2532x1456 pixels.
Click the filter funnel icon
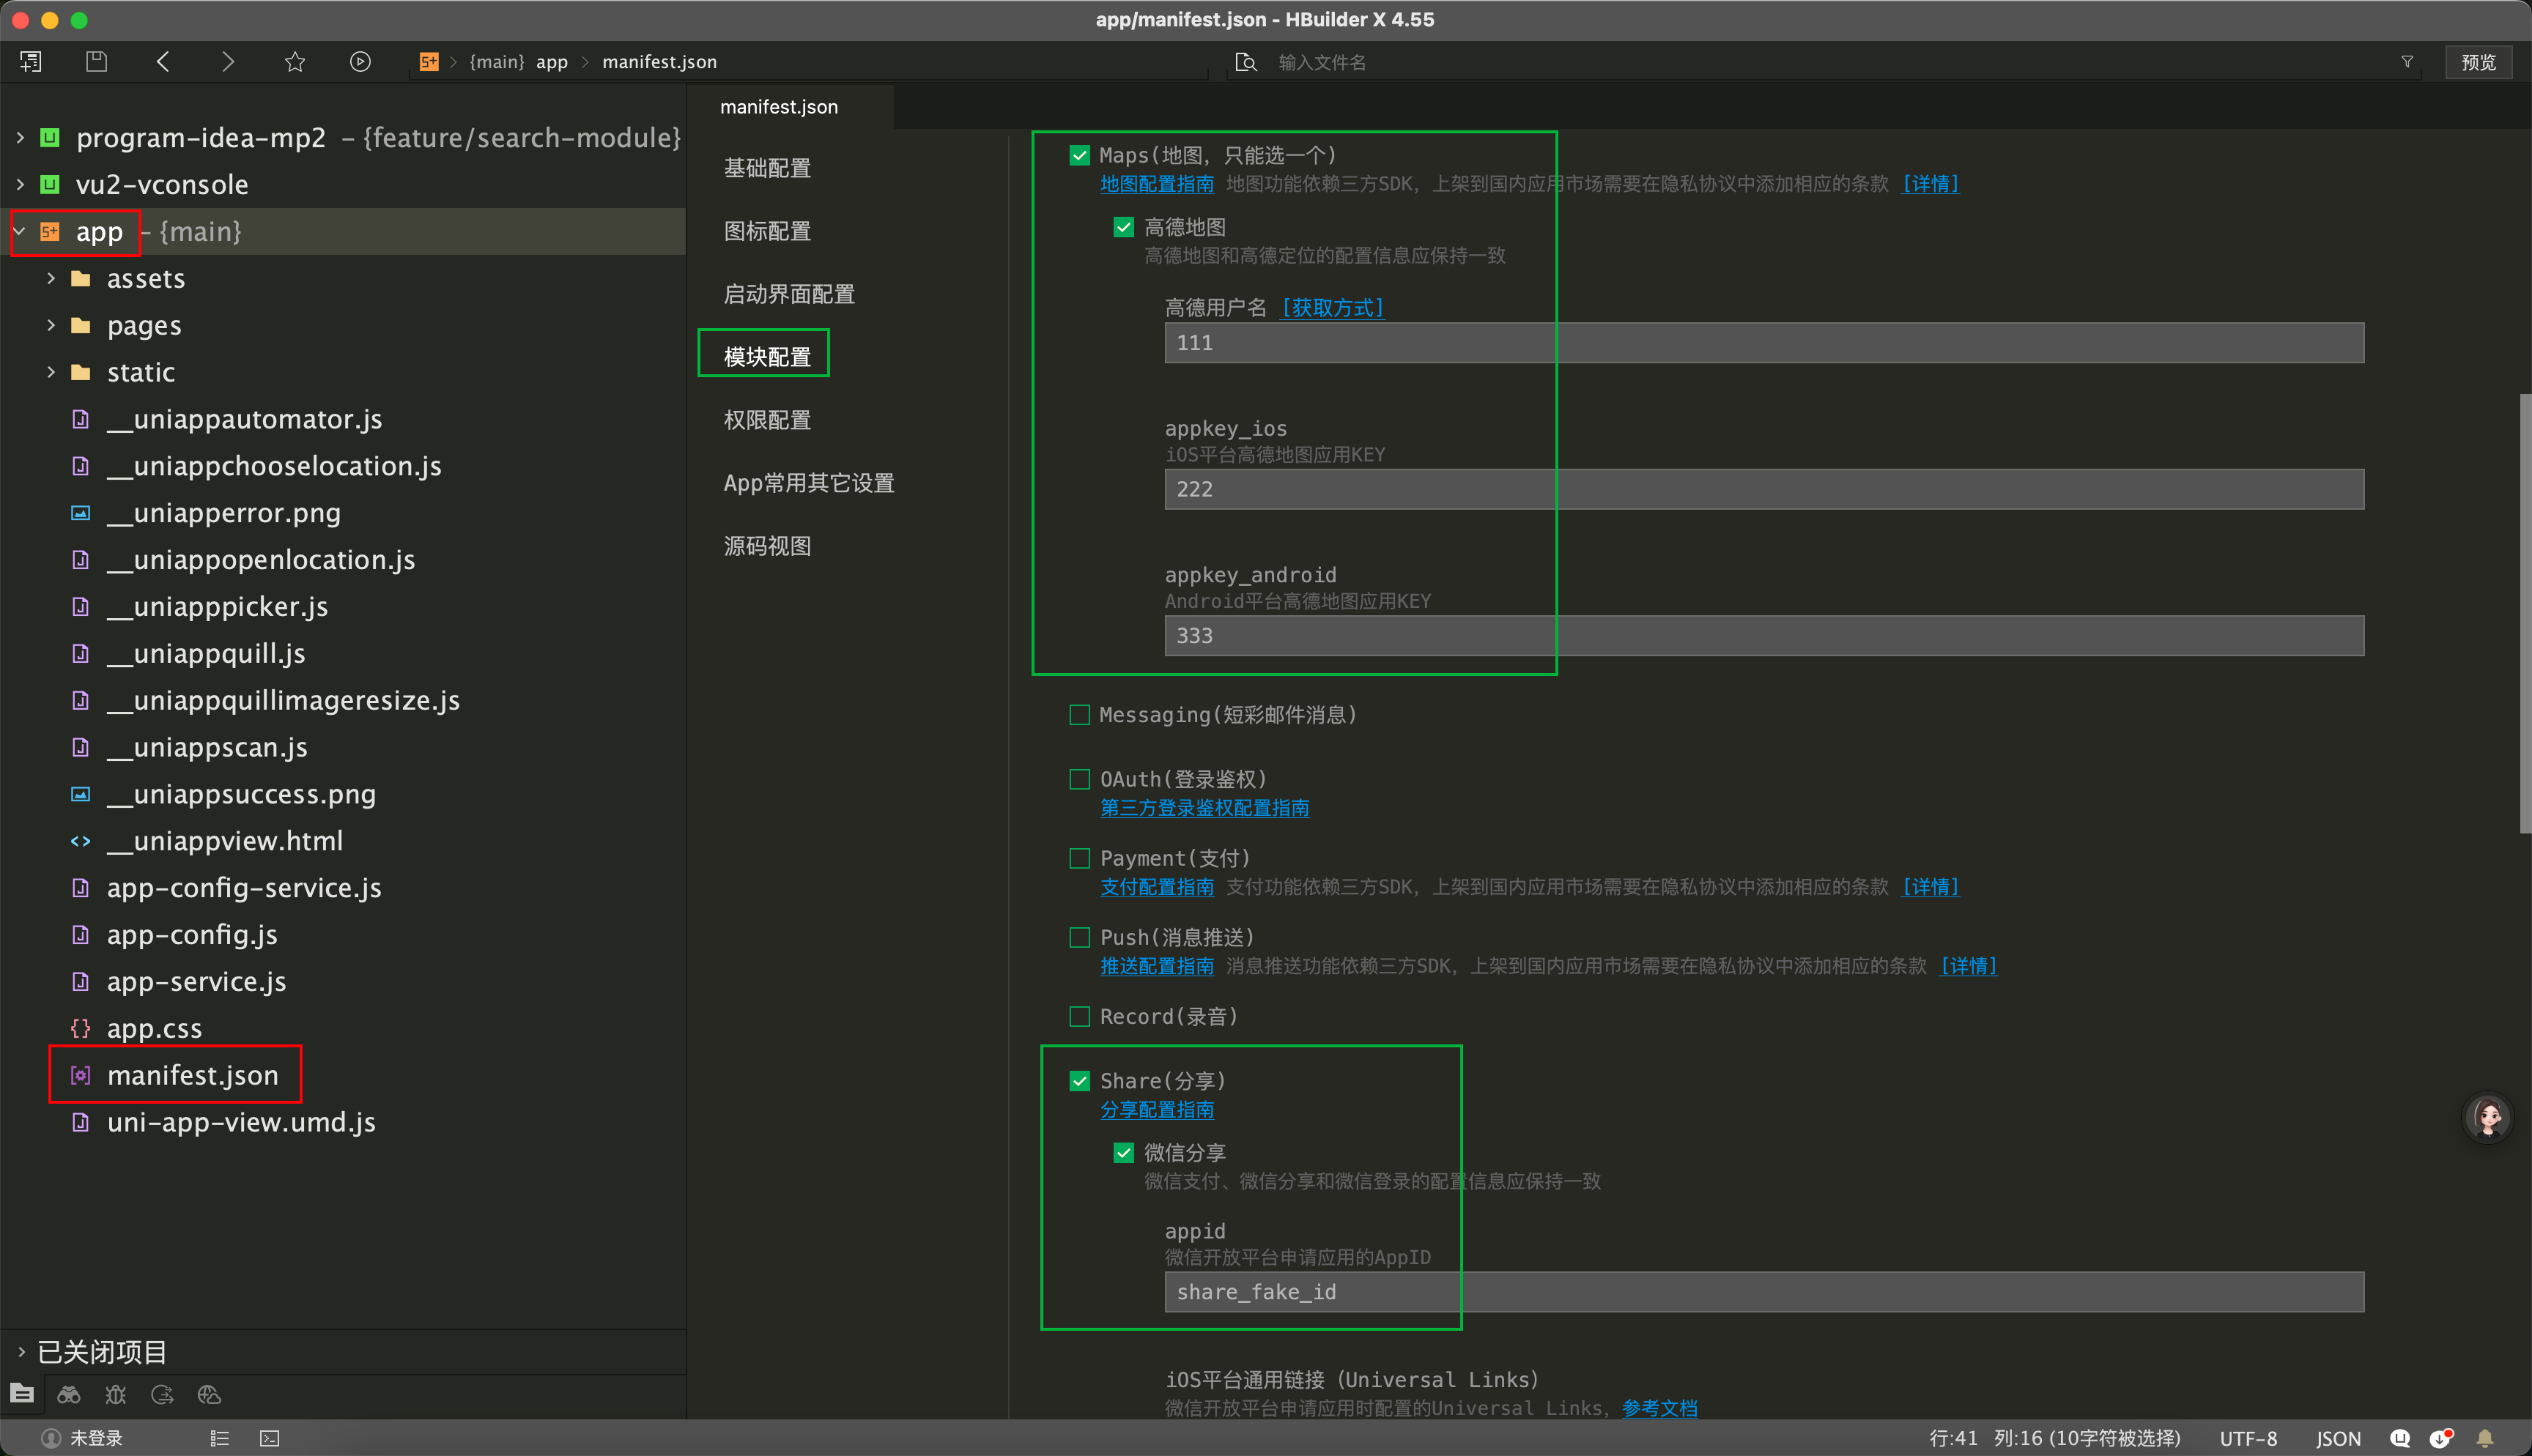2407,62
